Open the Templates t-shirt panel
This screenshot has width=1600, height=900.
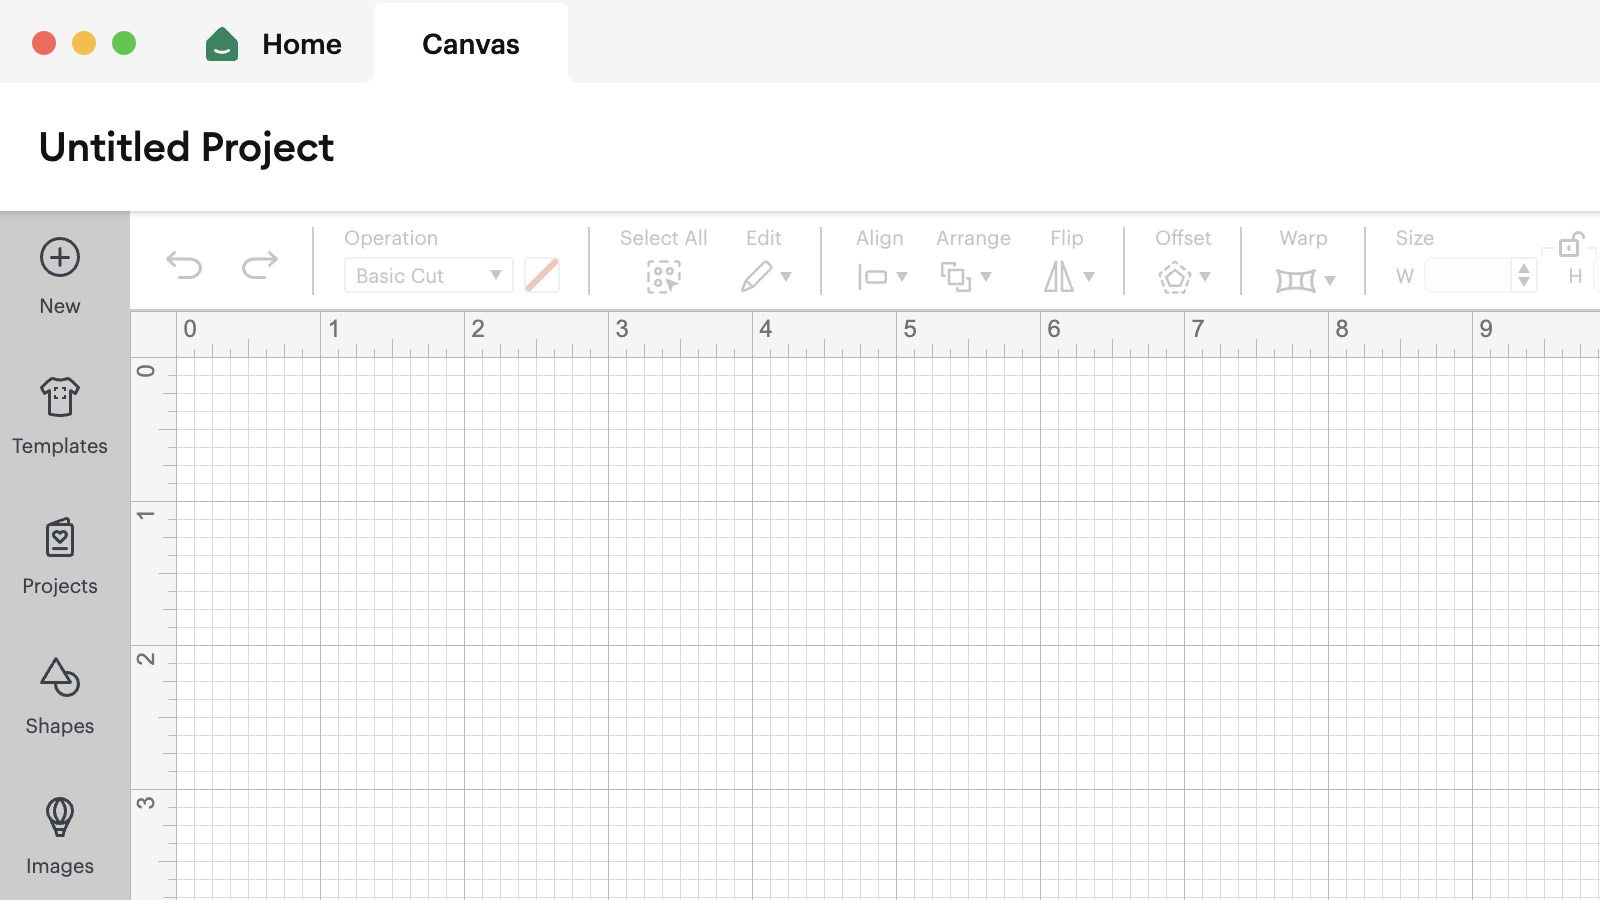[60, 397]
